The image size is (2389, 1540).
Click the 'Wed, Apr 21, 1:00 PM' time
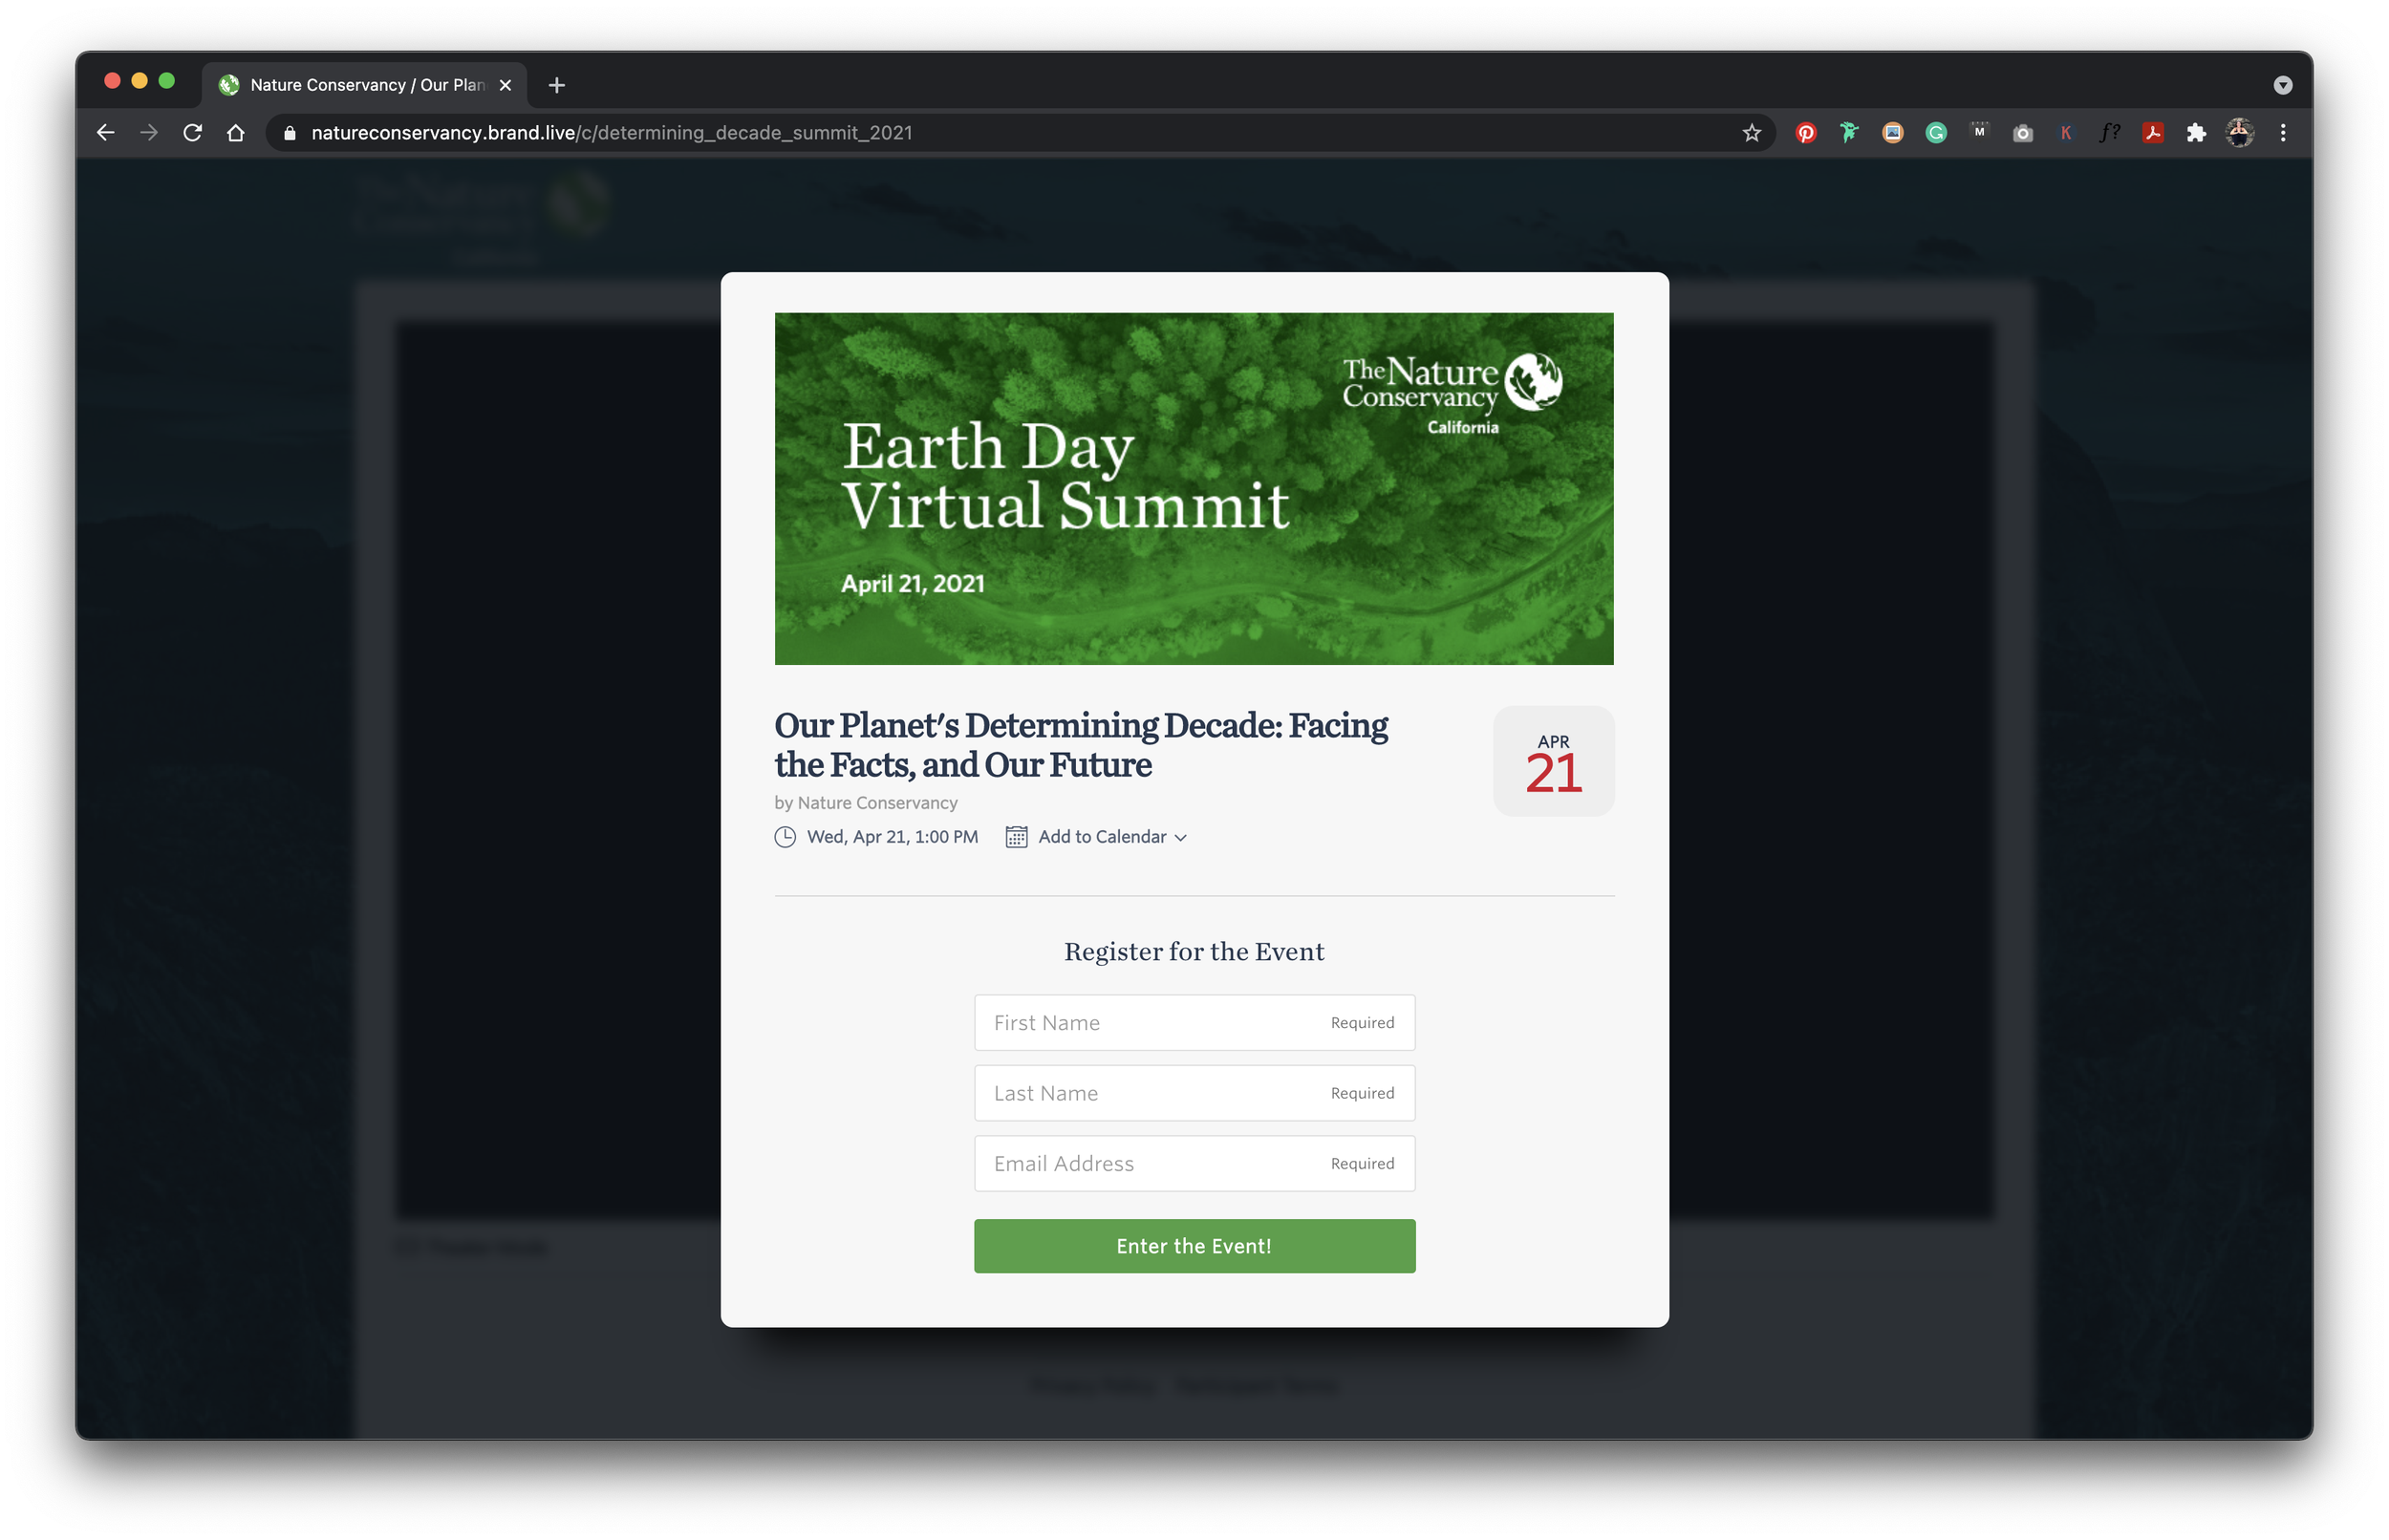(892, 837)
